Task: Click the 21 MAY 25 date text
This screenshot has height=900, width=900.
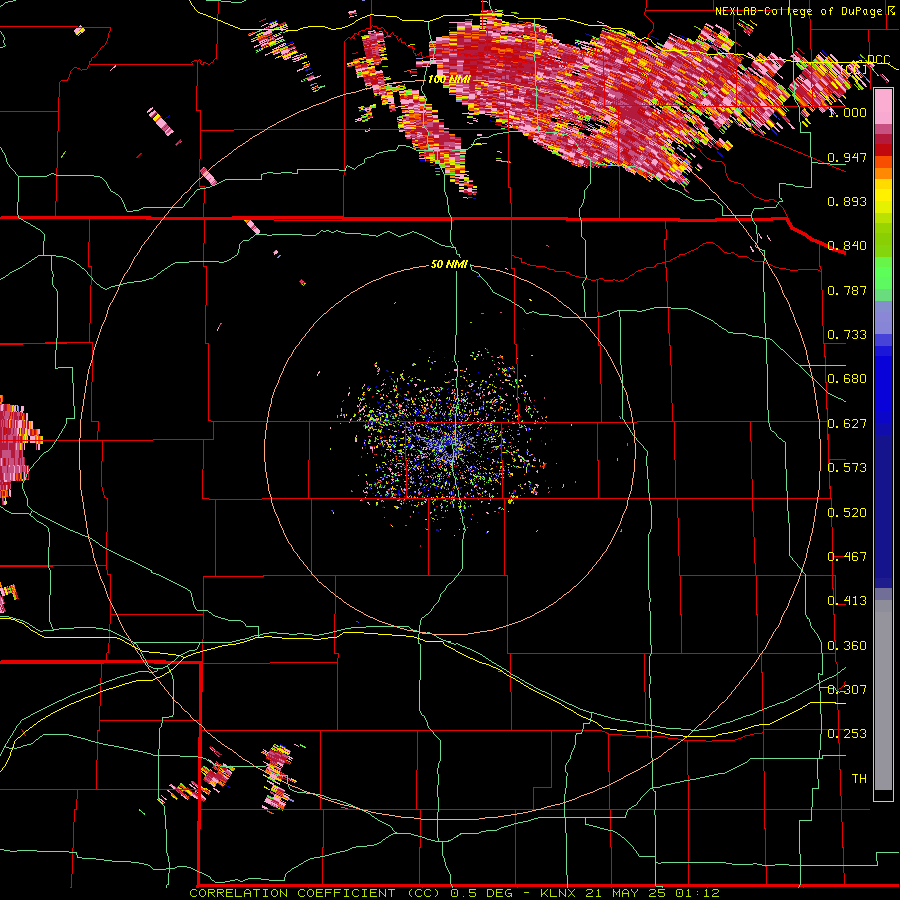Action: pos(626,893)
